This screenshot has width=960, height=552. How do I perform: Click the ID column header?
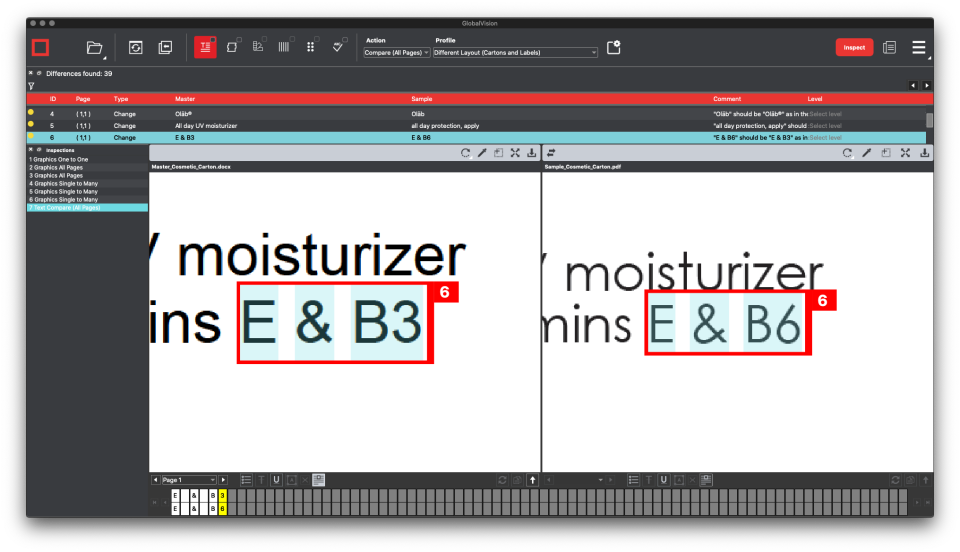[x=53, y=99]
